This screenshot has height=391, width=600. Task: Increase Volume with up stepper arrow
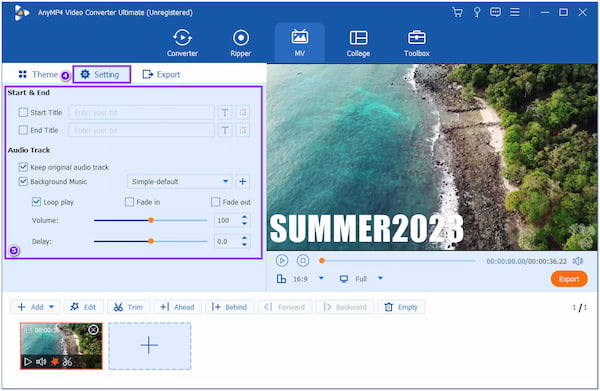tap(245, 217)
